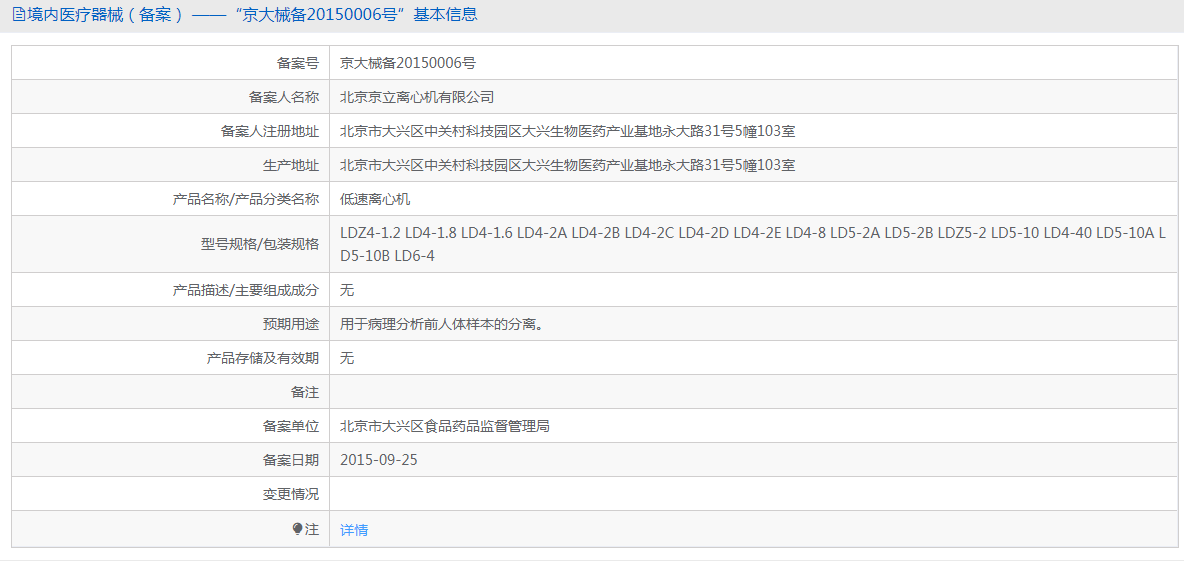Click the 生产地址 address value

[x=567, y=165]
